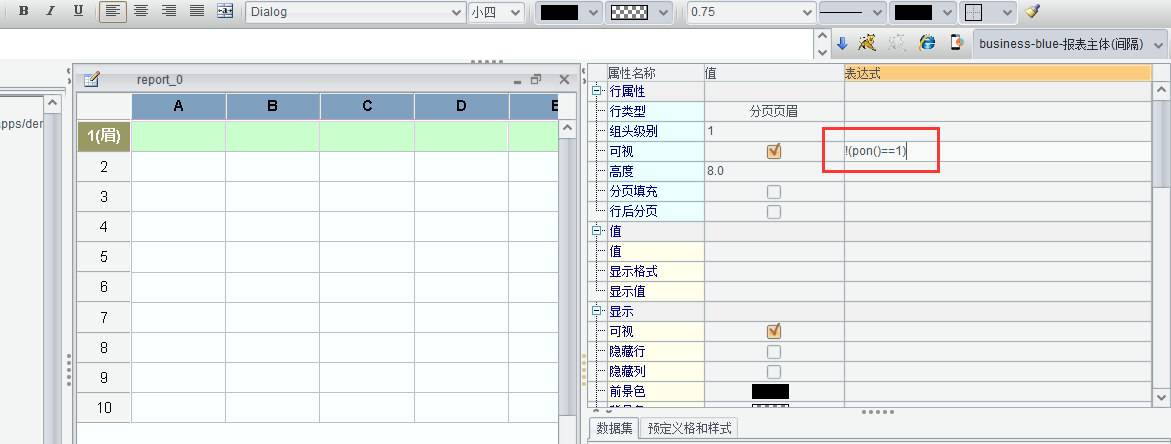Viewport: 1171px width, 444px height.
Task: Maximize the report_0 window
Action: pyautogui.click(x=536, y=80)
